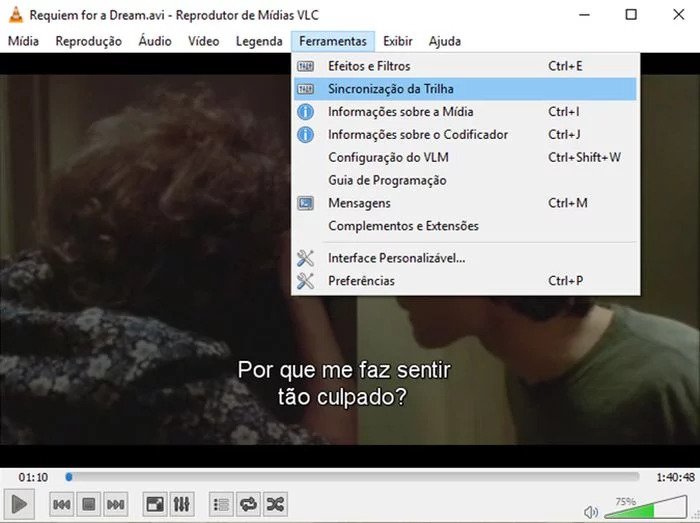
Task: Close the Ferramentas menu in menu bar
Action: click(x=333, y=41)
